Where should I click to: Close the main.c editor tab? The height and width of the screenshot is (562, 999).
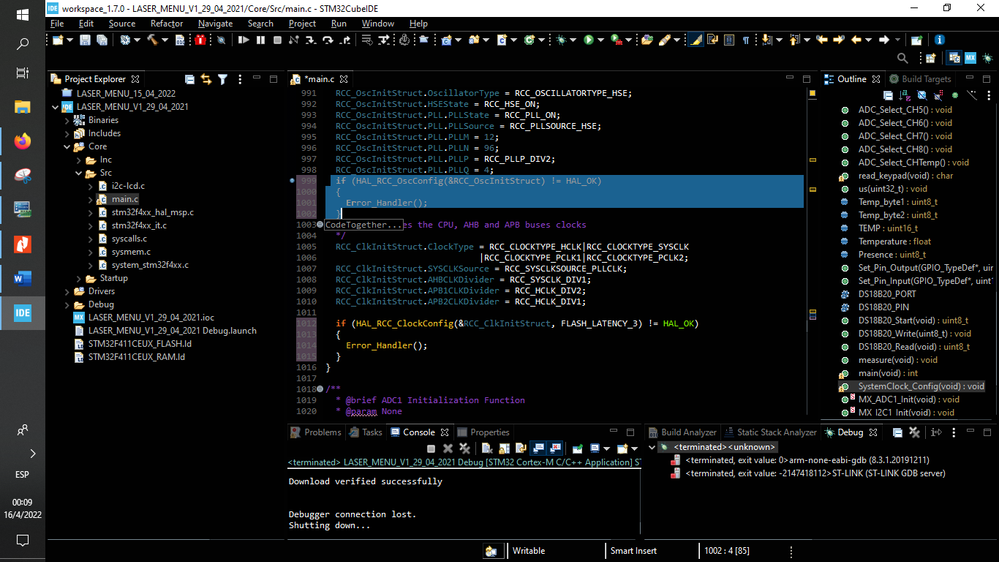pos(344,79)
